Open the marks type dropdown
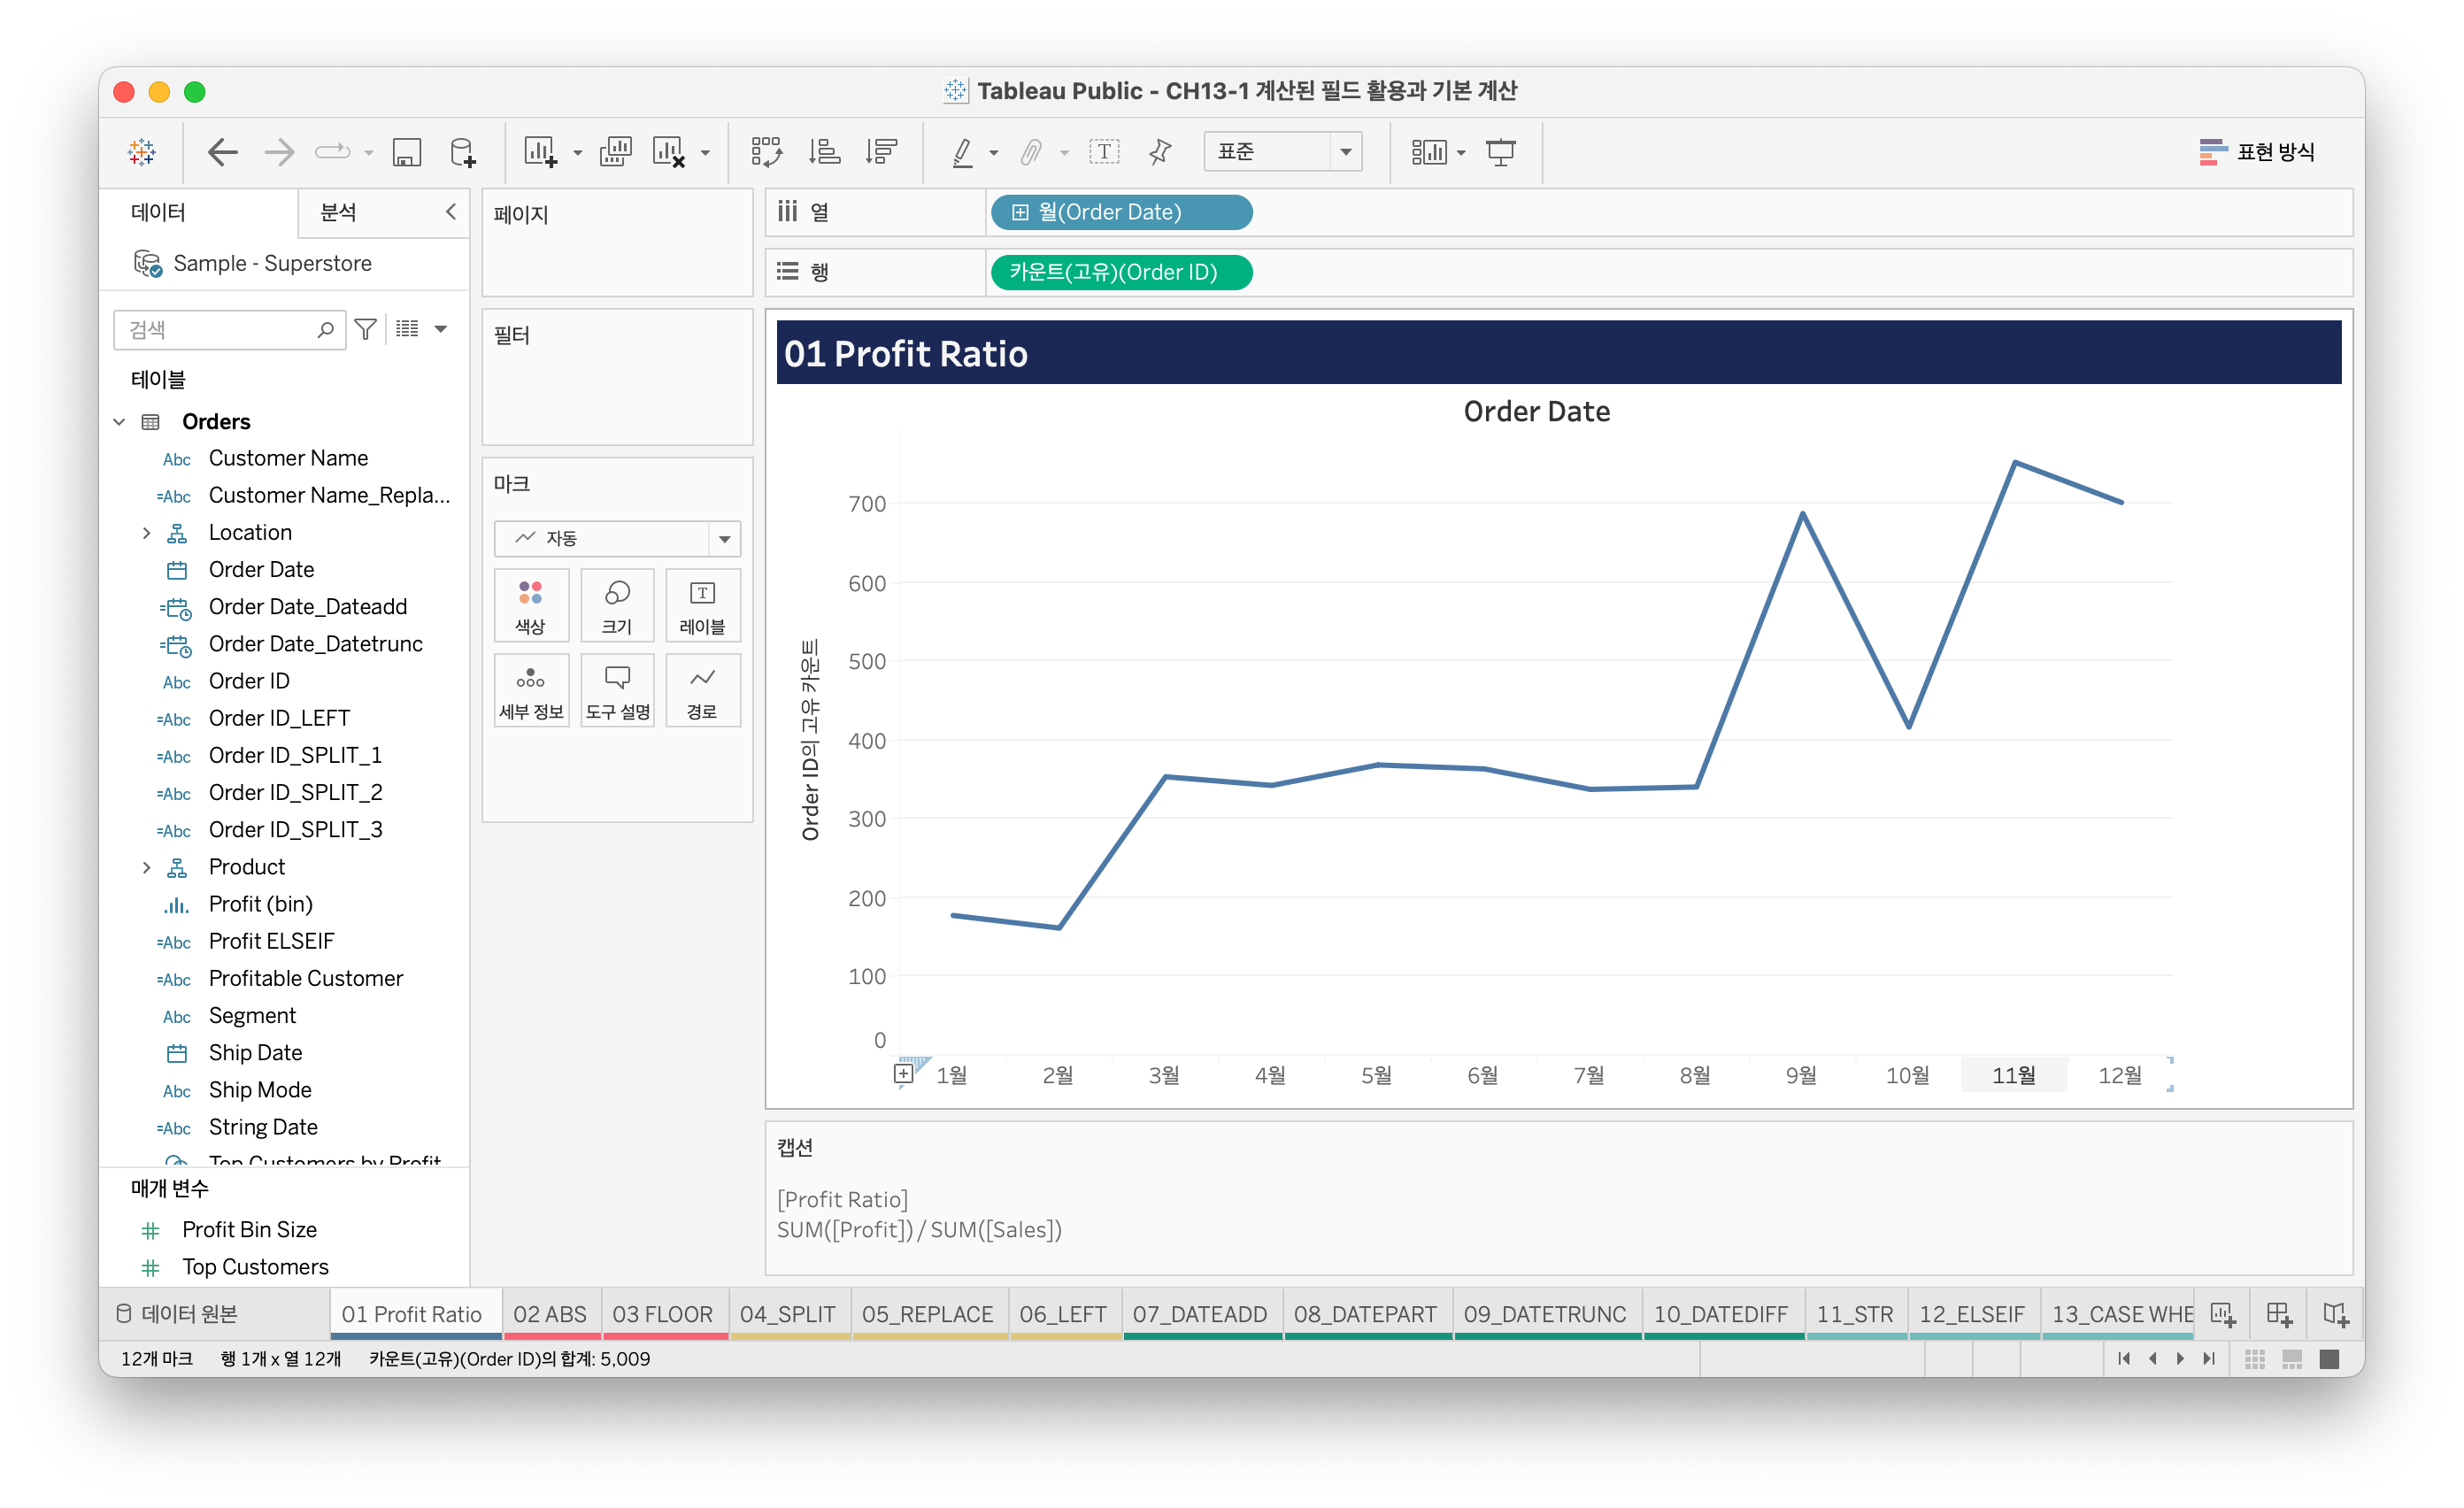The height and width of the screenshot is (1508, 2464). 617,539
